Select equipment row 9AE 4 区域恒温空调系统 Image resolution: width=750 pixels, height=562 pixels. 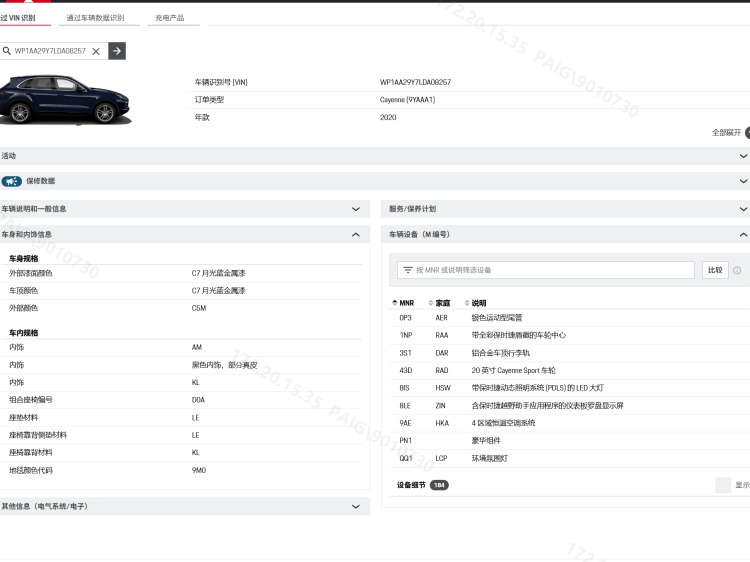point(569,423)
